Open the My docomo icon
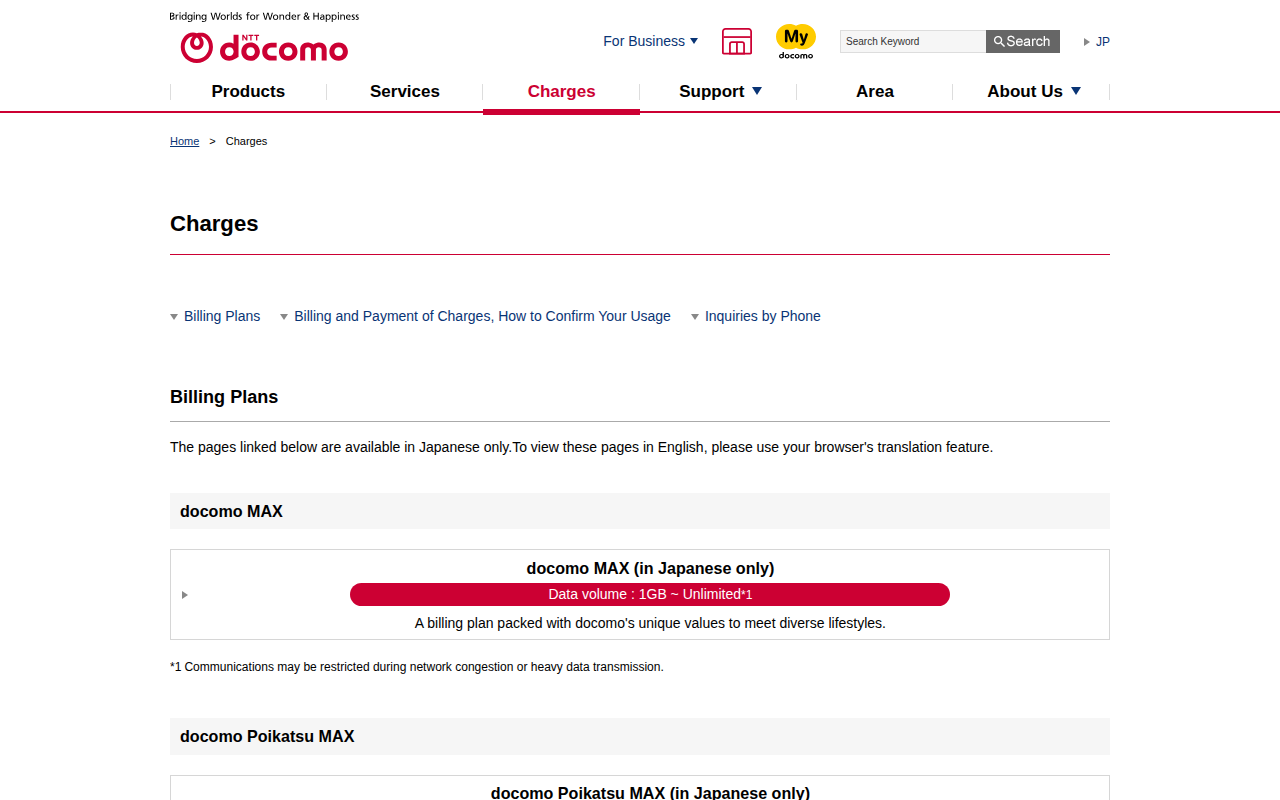Screen dimensions: 1280x800 [796, 41]
